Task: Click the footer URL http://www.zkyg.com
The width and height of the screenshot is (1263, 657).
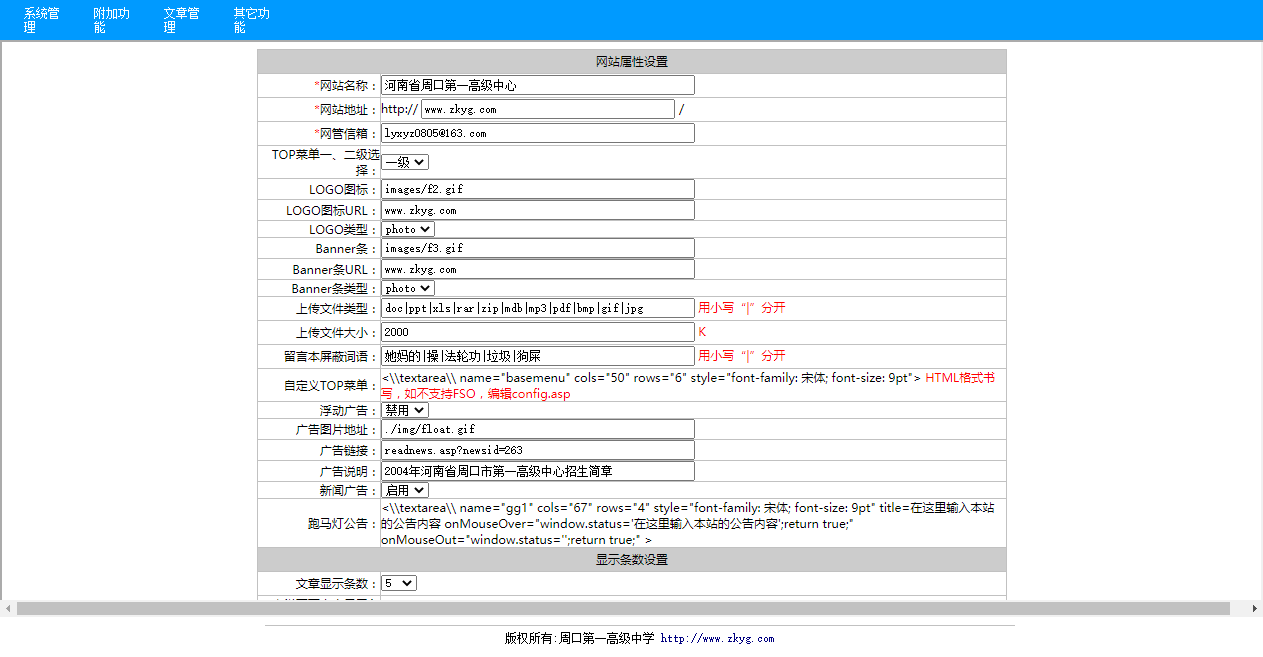Action: coord(717,638)
